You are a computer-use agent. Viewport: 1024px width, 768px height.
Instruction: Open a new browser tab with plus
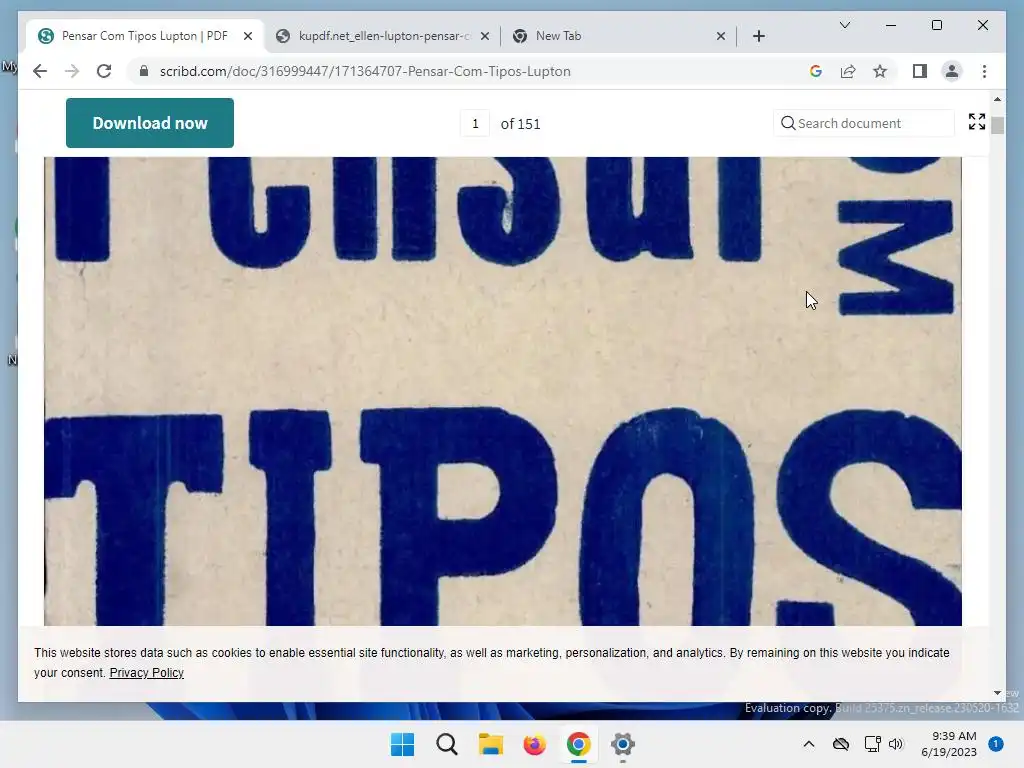758,36
